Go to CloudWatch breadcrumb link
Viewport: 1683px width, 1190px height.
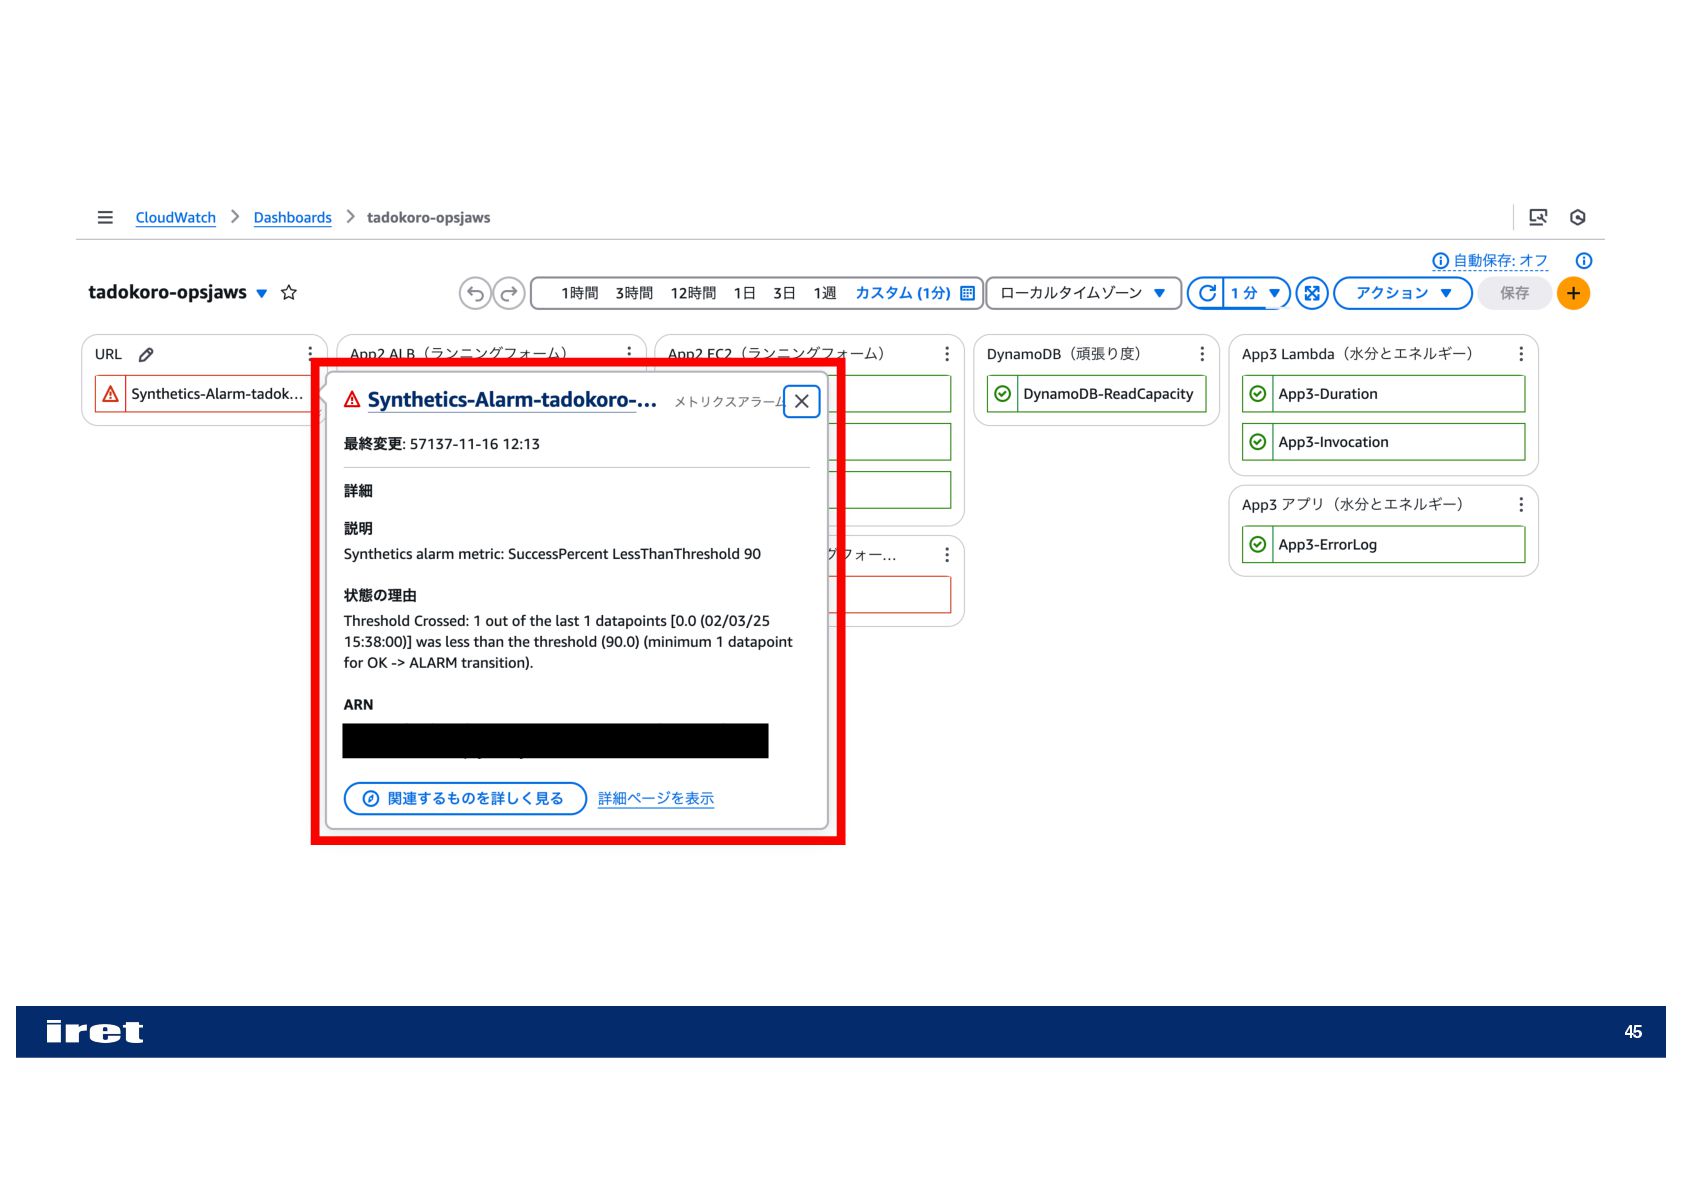(x=176, y=217)
